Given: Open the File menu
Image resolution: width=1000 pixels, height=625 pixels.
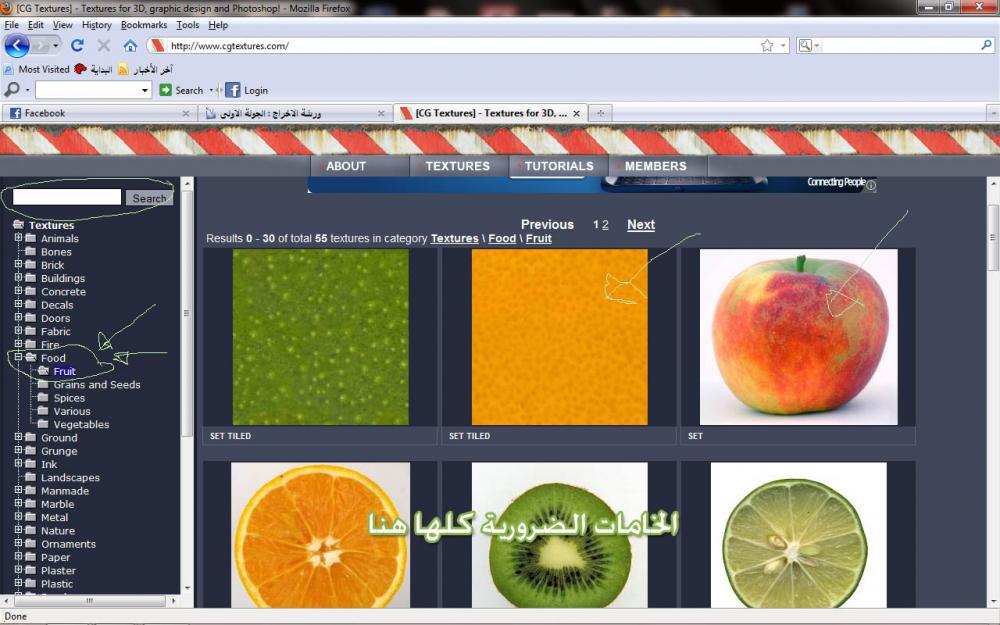Looking at the screenshot, I should pyautogui.click(x=11, y=25).
